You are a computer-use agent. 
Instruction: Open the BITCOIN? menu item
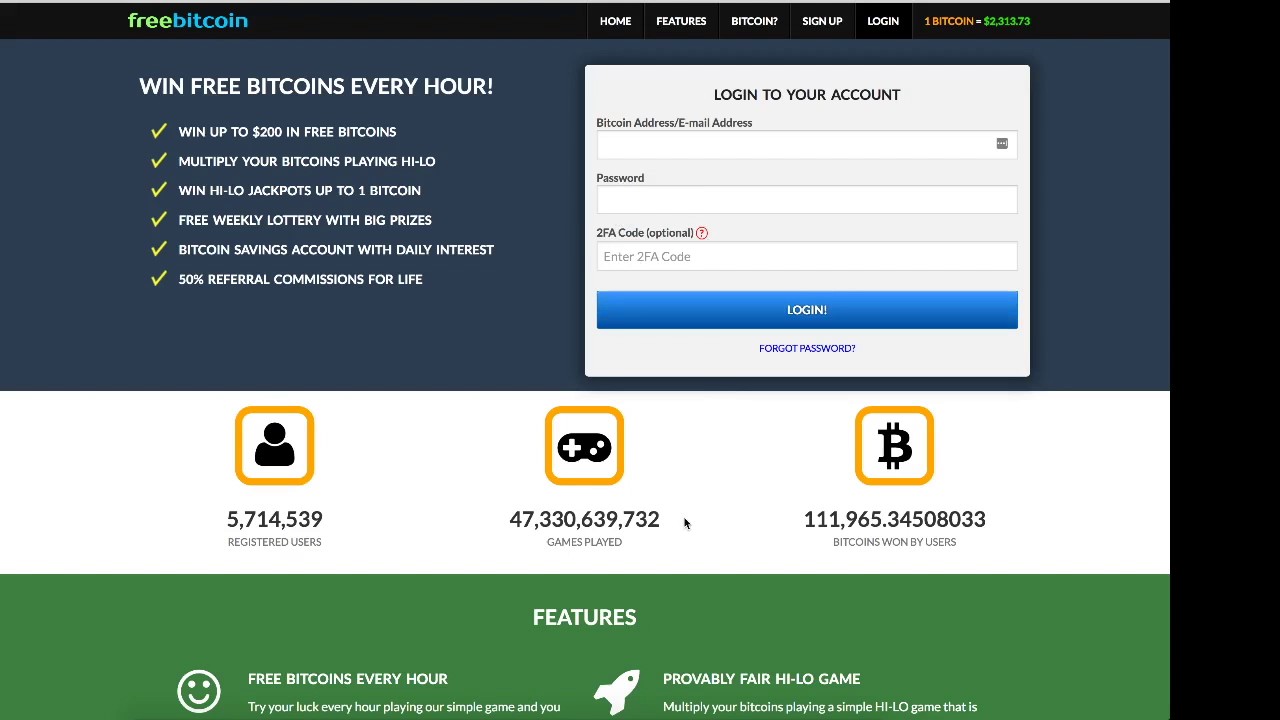click(754, 21)
